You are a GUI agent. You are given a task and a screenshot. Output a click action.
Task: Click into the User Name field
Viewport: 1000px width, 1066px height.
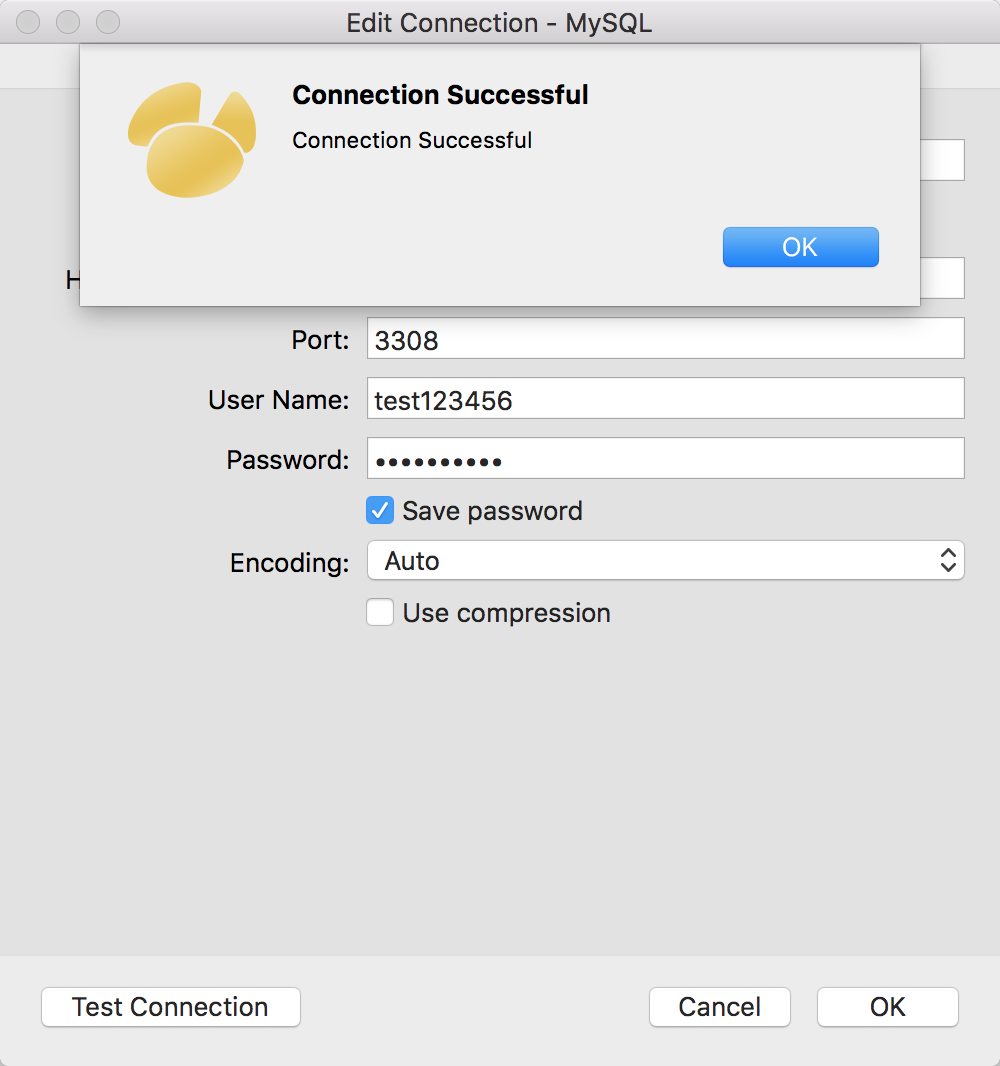(x=665, y=399)
